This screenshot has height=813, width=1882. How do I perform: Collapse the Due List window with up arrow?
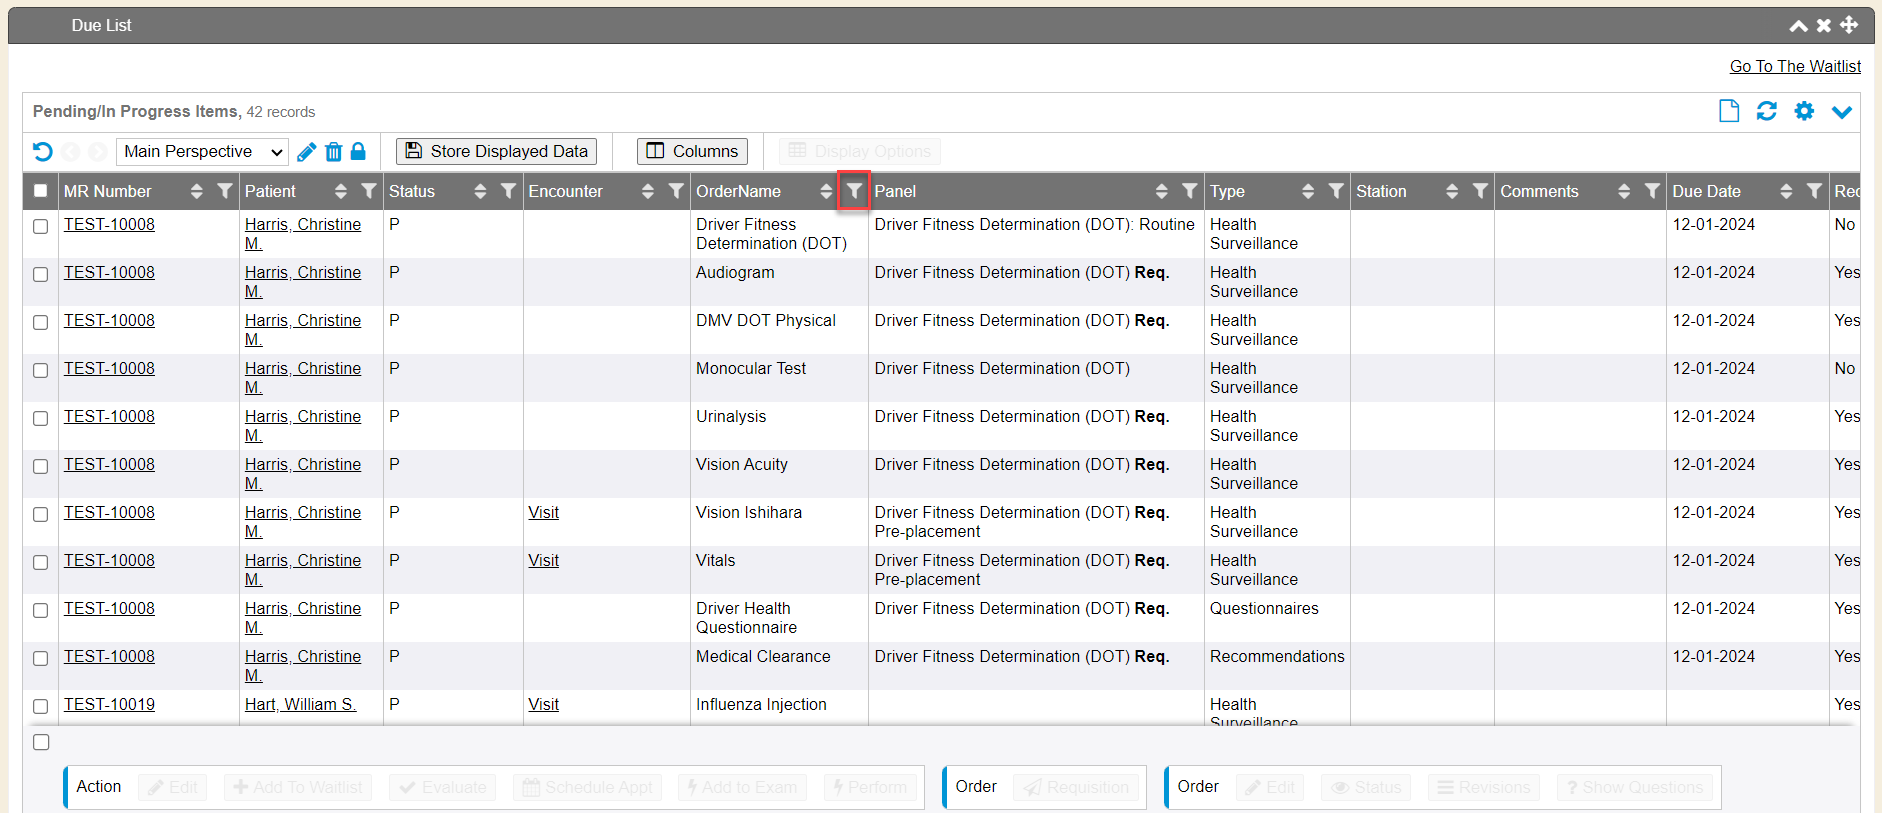(1798, 26)
